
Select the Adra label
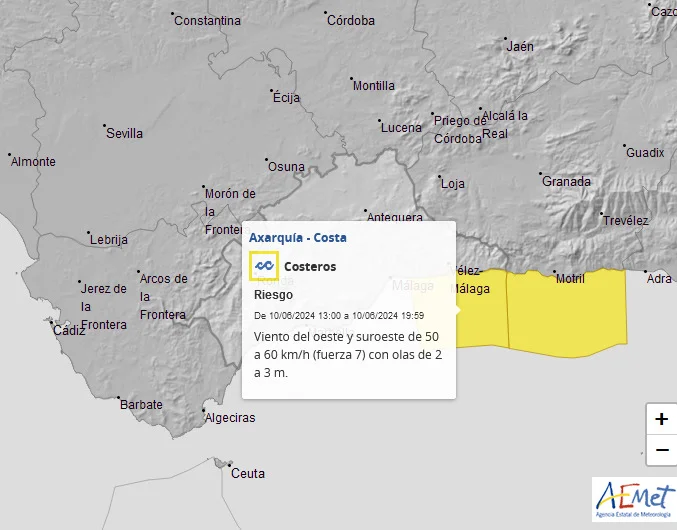click(659, 279)
